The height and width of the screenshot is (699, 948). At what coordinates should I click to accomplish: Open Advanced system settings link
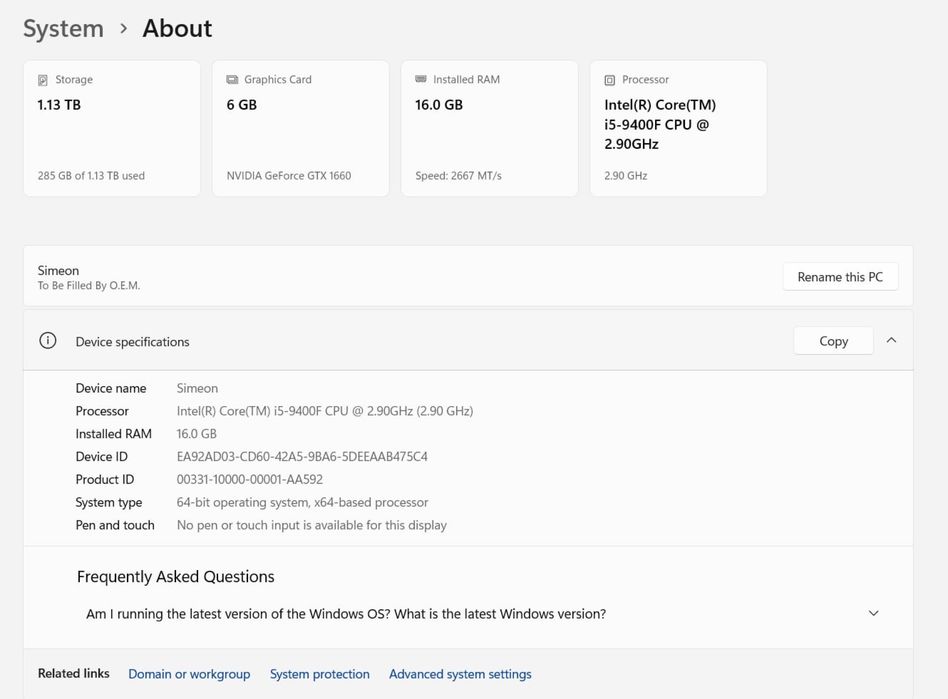(460, 674)
